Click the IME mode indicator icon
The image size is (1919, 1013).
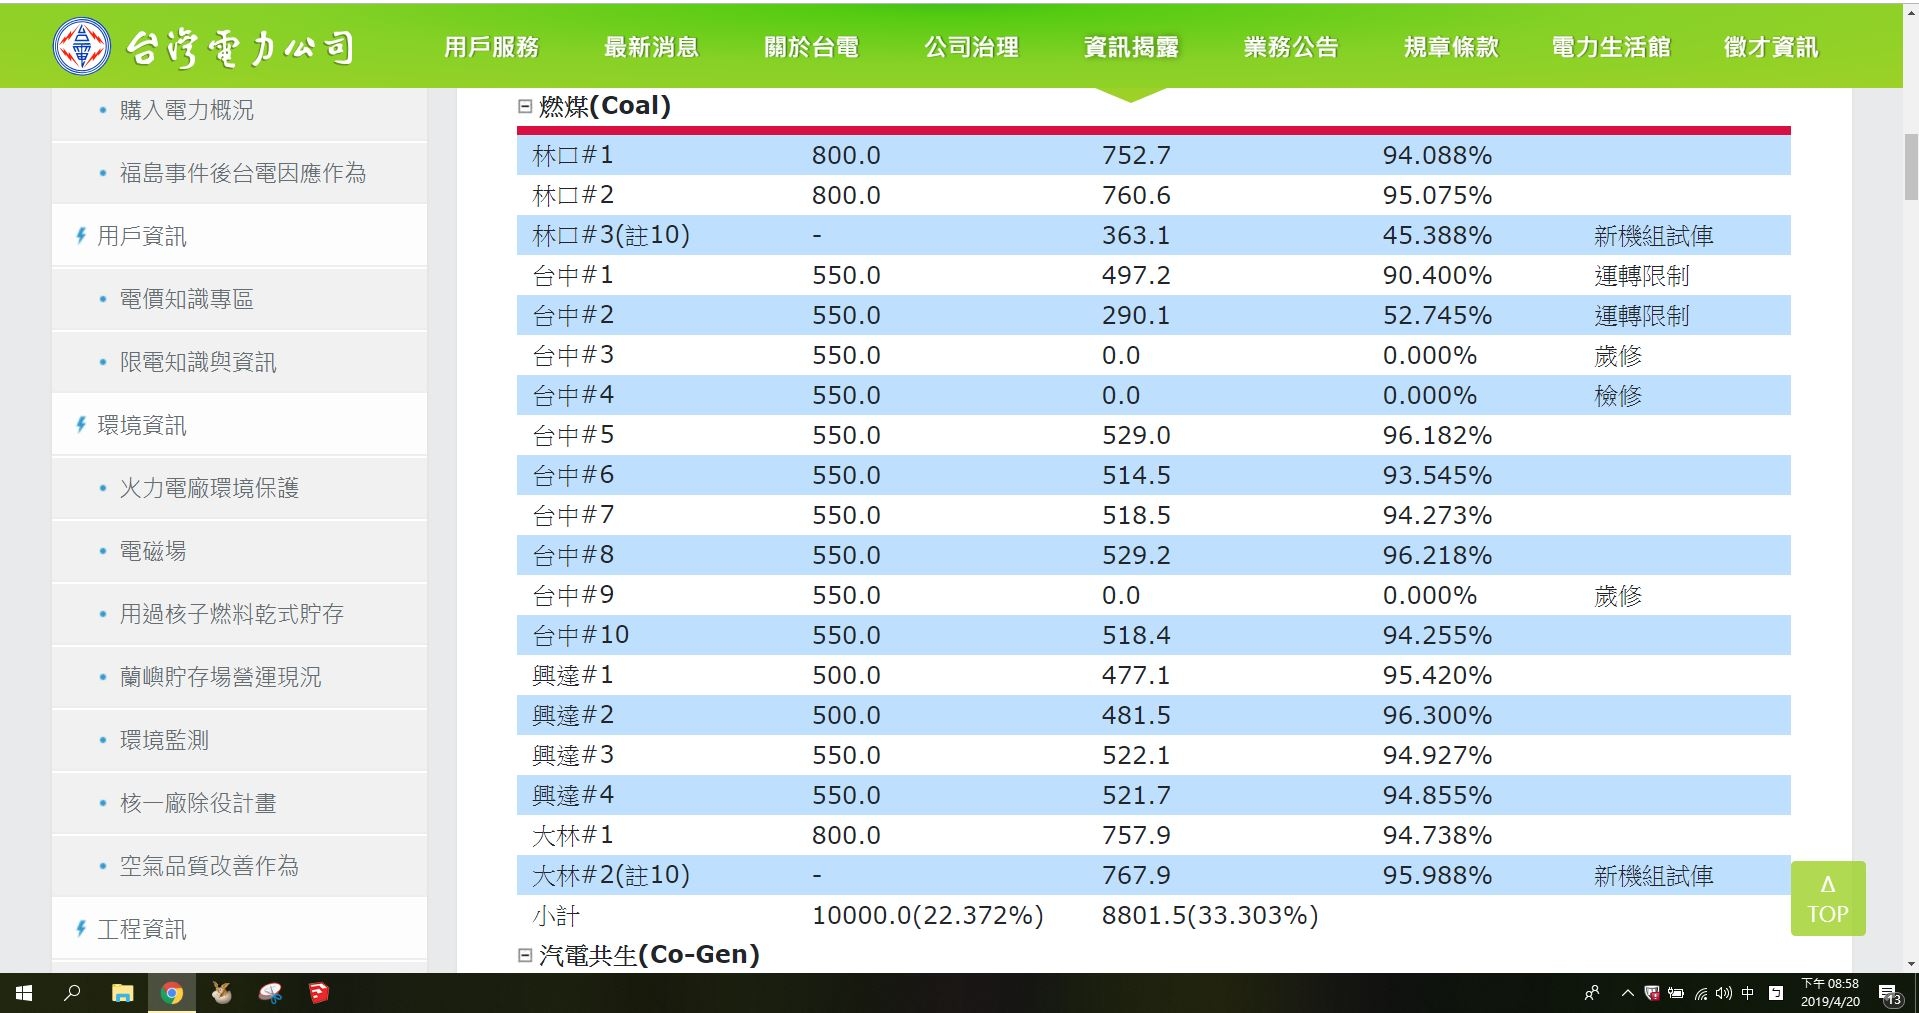click(1776, 993)
